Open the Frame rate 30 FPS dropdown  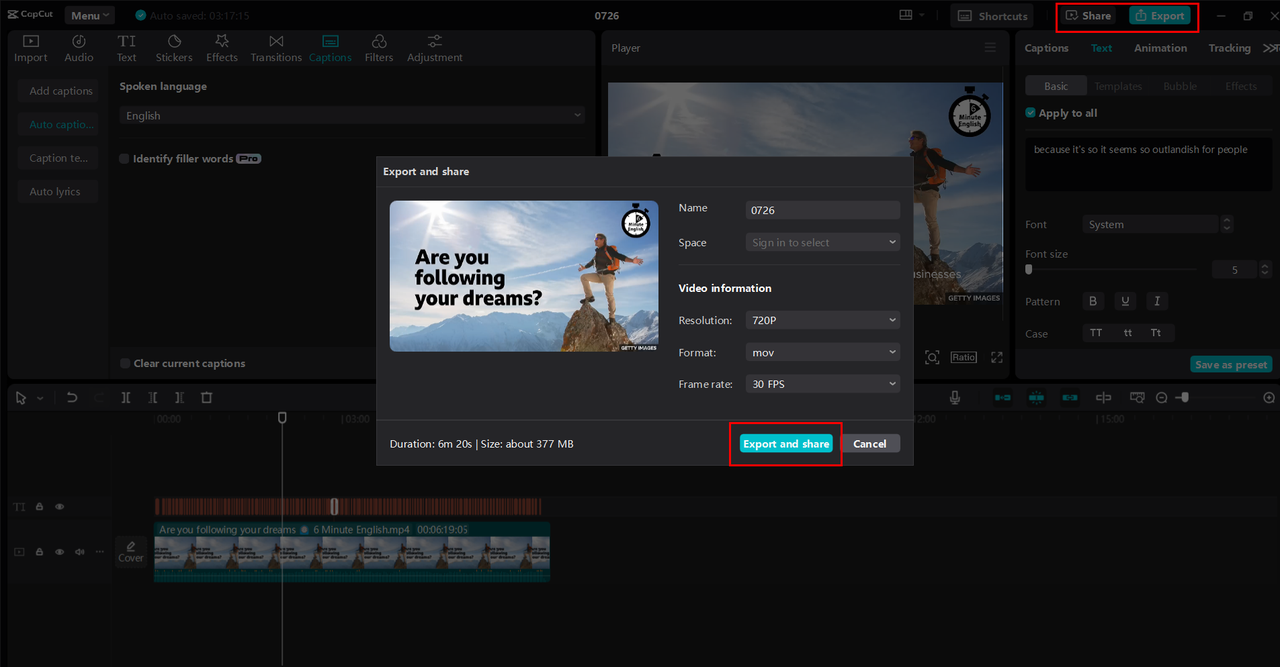pyautogui.click(x=823, y=384)
